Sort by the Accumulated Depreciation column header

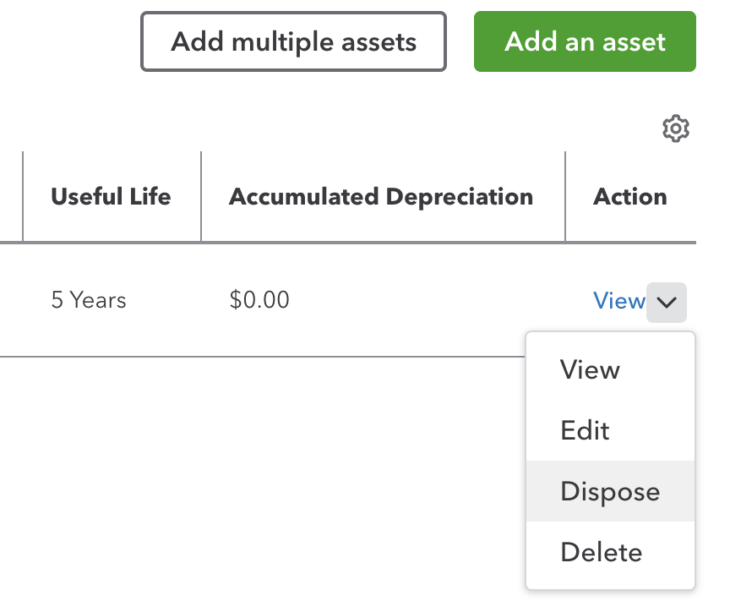381,196
